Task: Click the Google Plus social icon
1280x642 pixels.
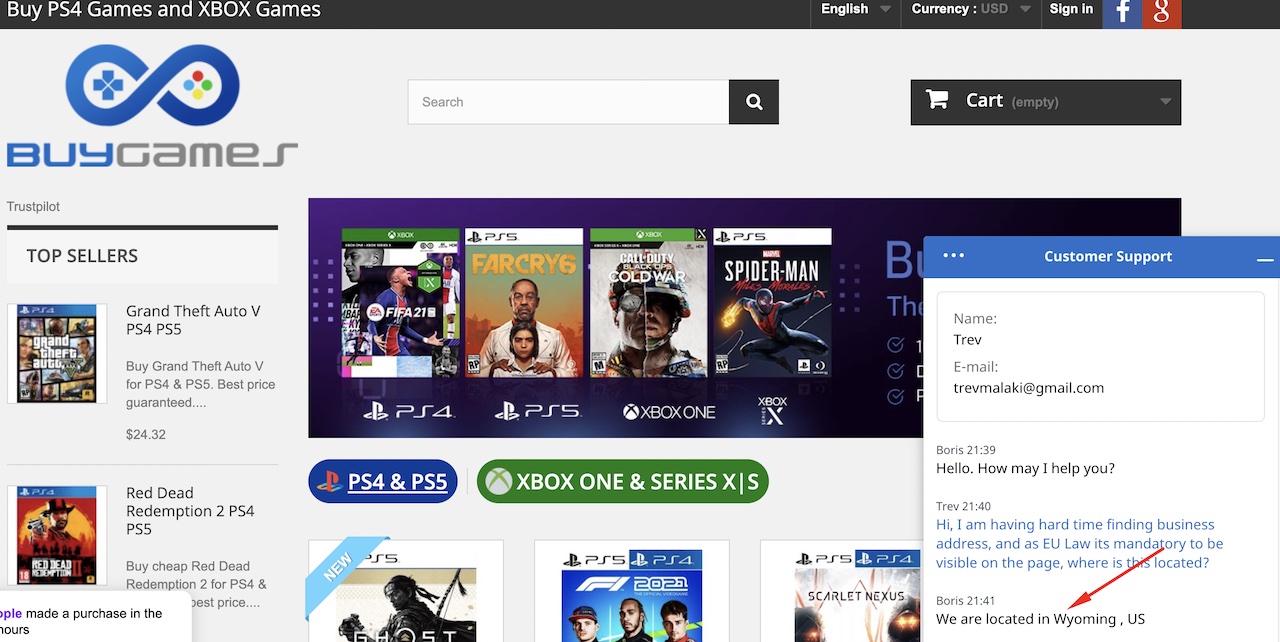Action: tap(1161, 13)
